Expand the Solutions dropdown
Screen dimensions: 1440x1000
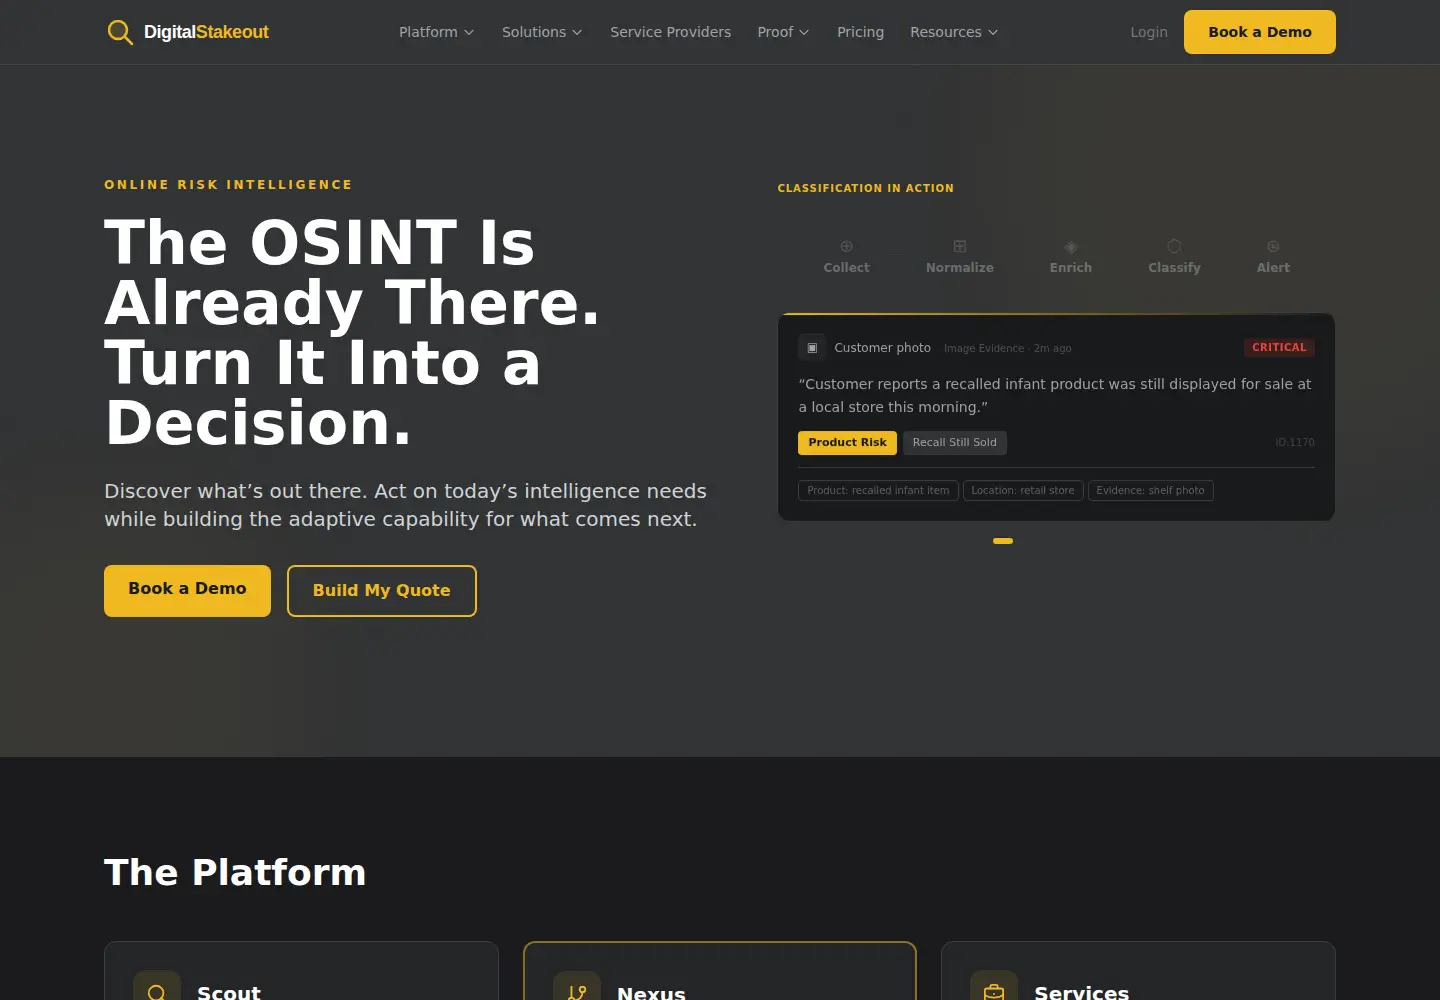pos(542,32)
